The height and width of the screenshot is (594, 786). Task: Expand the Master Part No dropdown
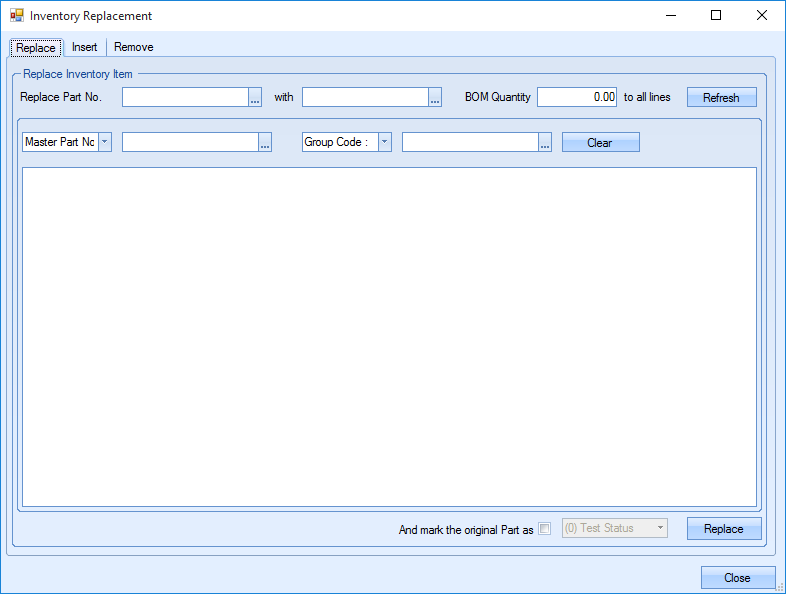105,142
